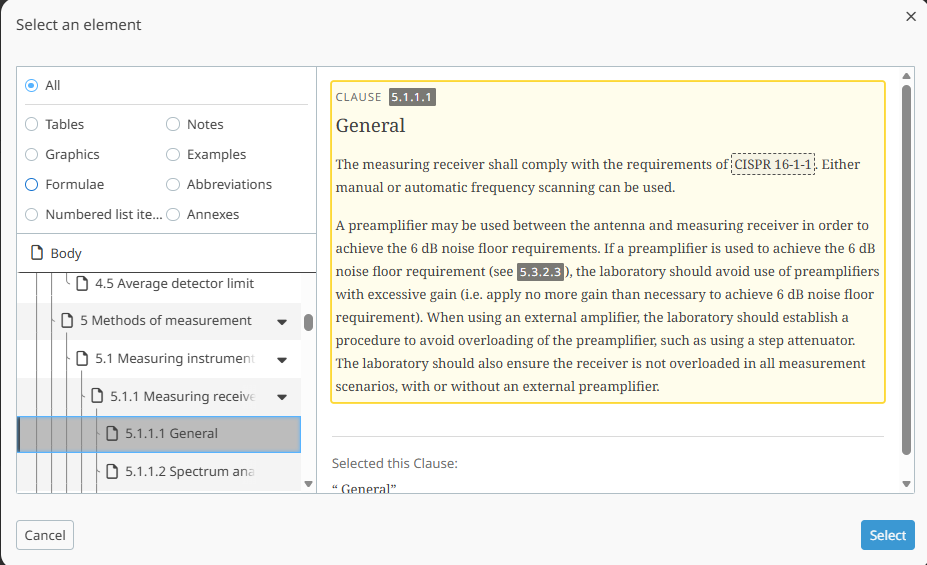The height and width of the screenshot is (565, 927).
Task: Select the All radio button
Action: (31, 86)
